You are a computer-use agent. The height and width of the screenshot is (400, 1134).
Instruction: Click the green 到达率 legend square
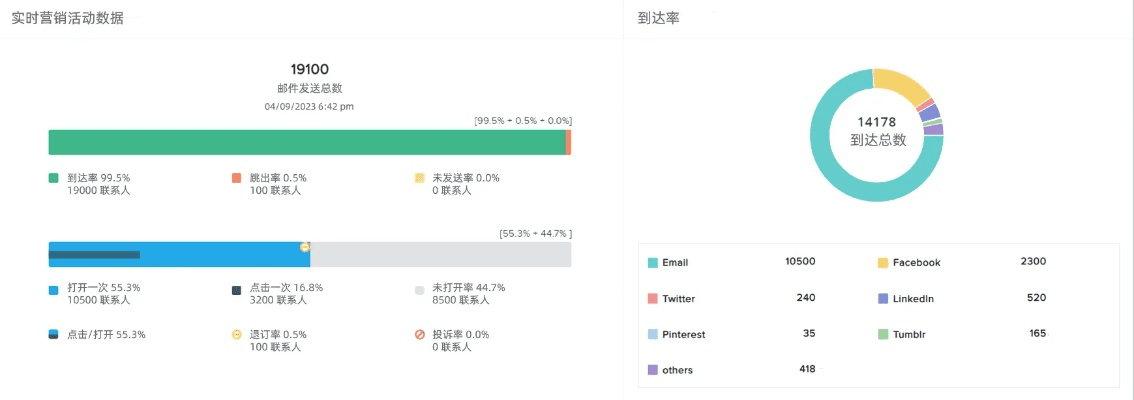(x=54, y=178)
